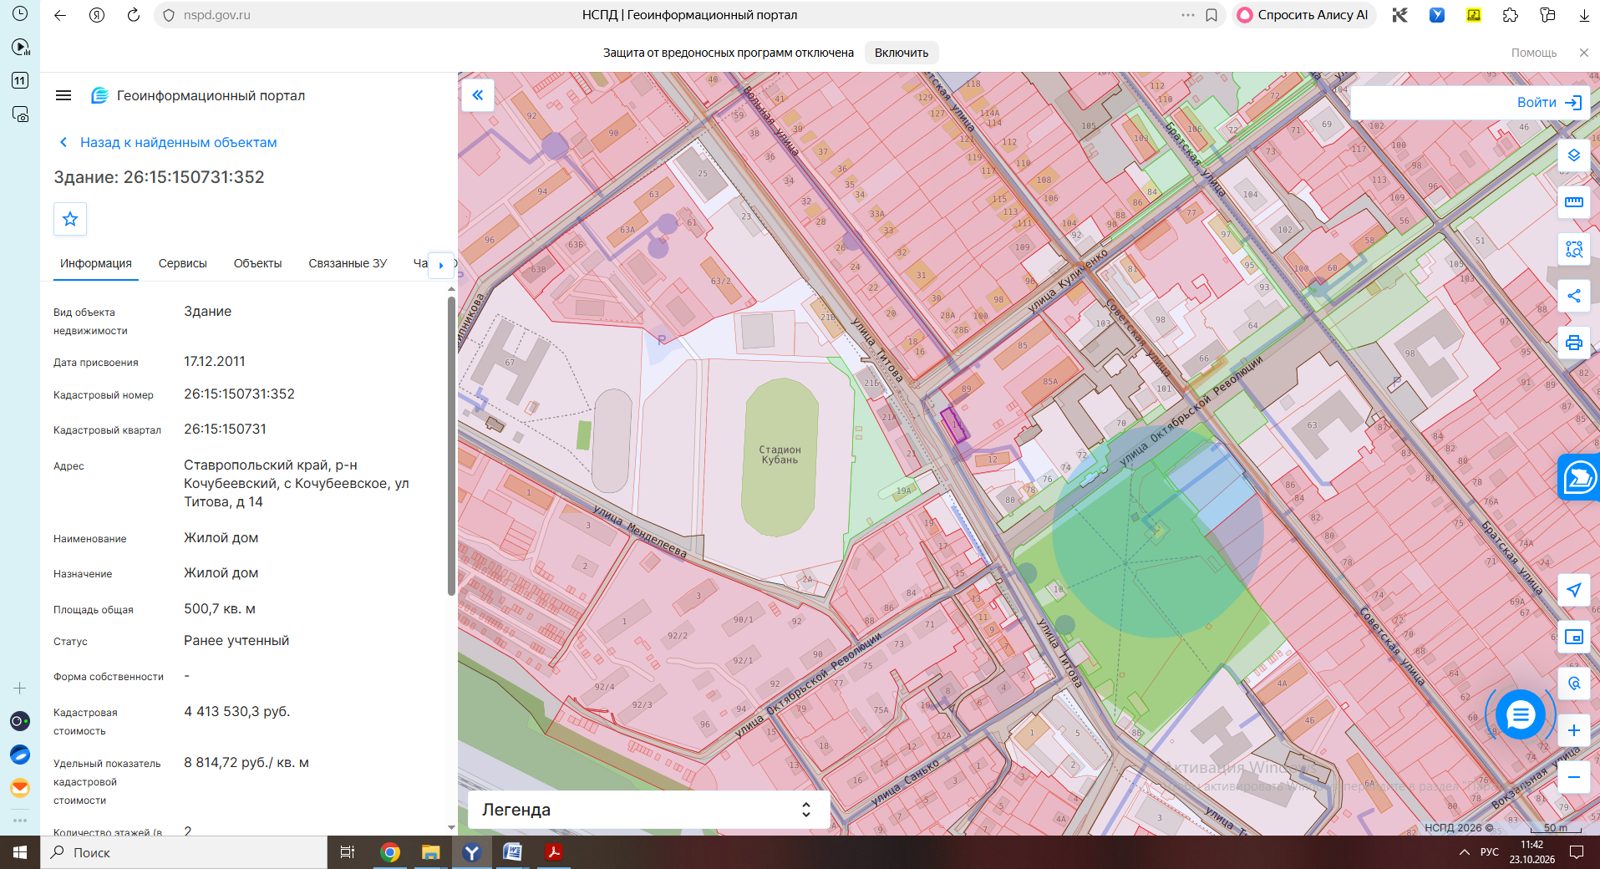1600x869 pixels.
Task: Click the Стадион Кубань map label
Action: (780, 455)
